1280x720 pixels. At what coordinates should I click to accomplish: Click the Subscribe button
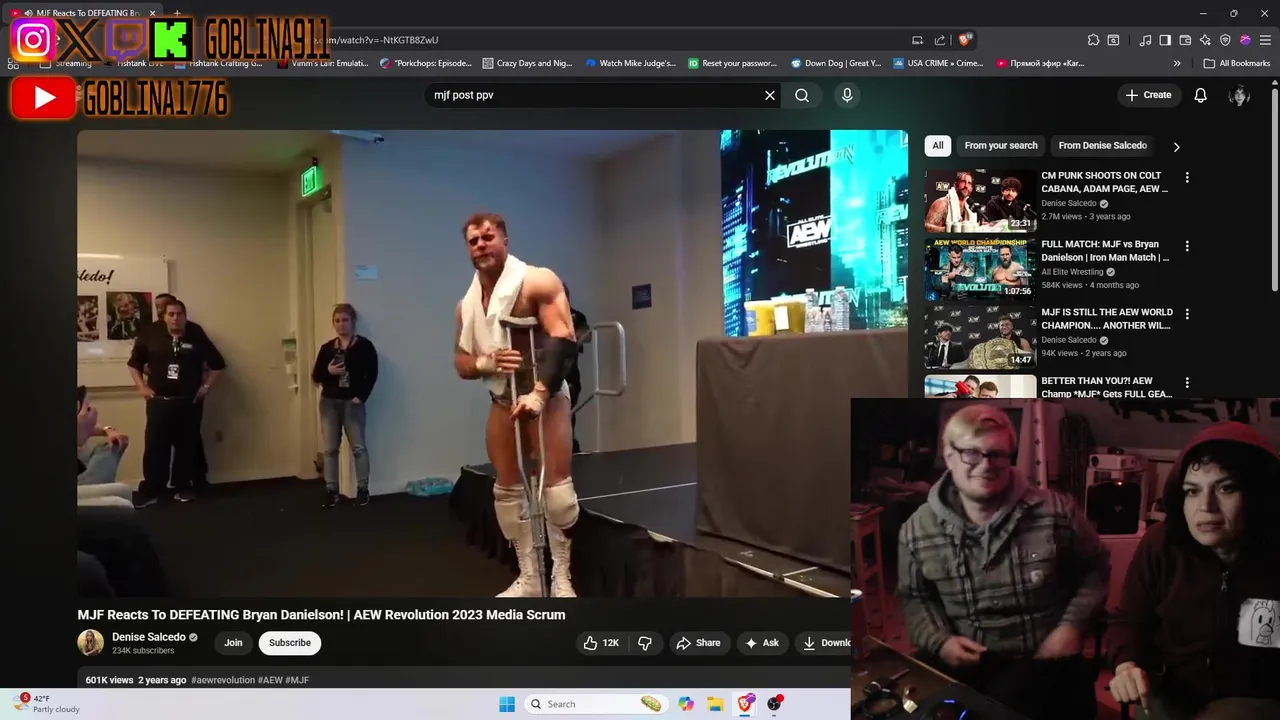tap(290, 643)
